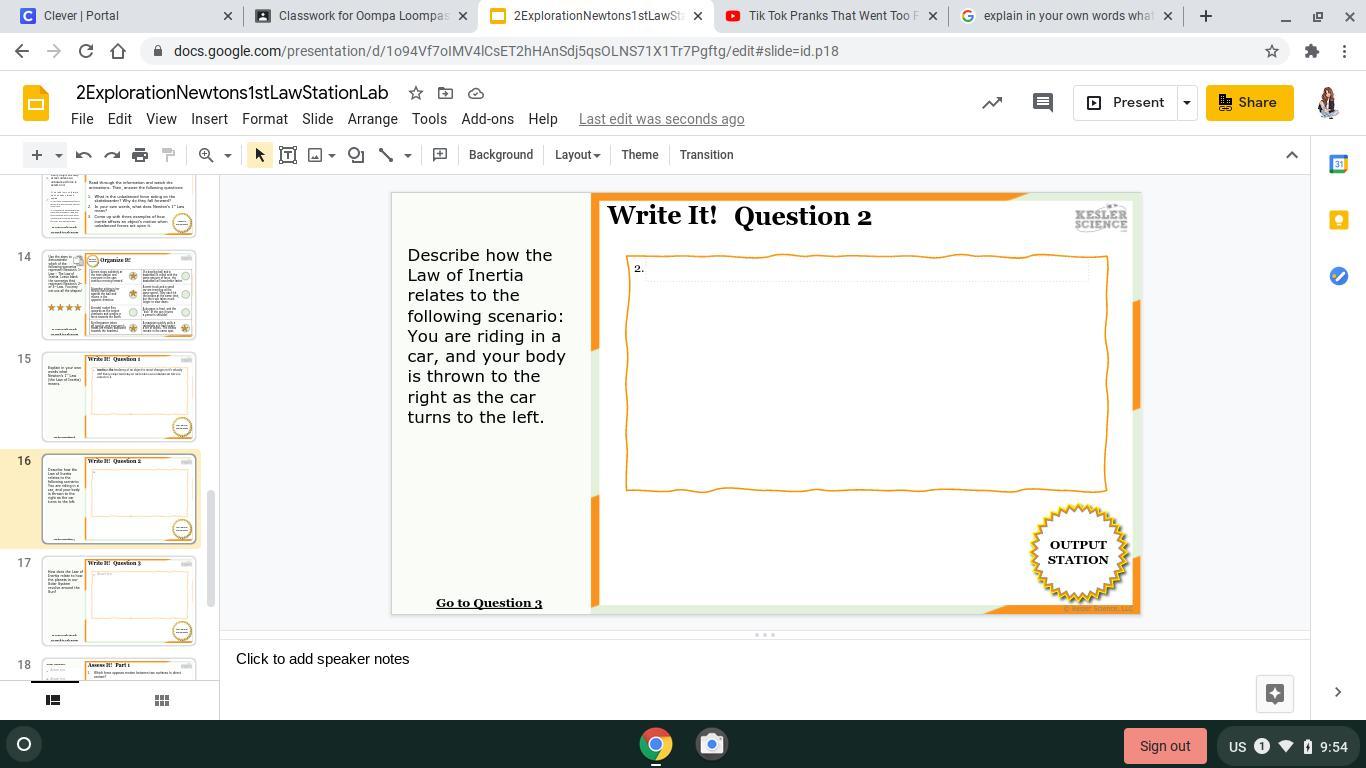Screen dimensions: 1366x768
Task: Switch to grid view
Action: point(162,700)
